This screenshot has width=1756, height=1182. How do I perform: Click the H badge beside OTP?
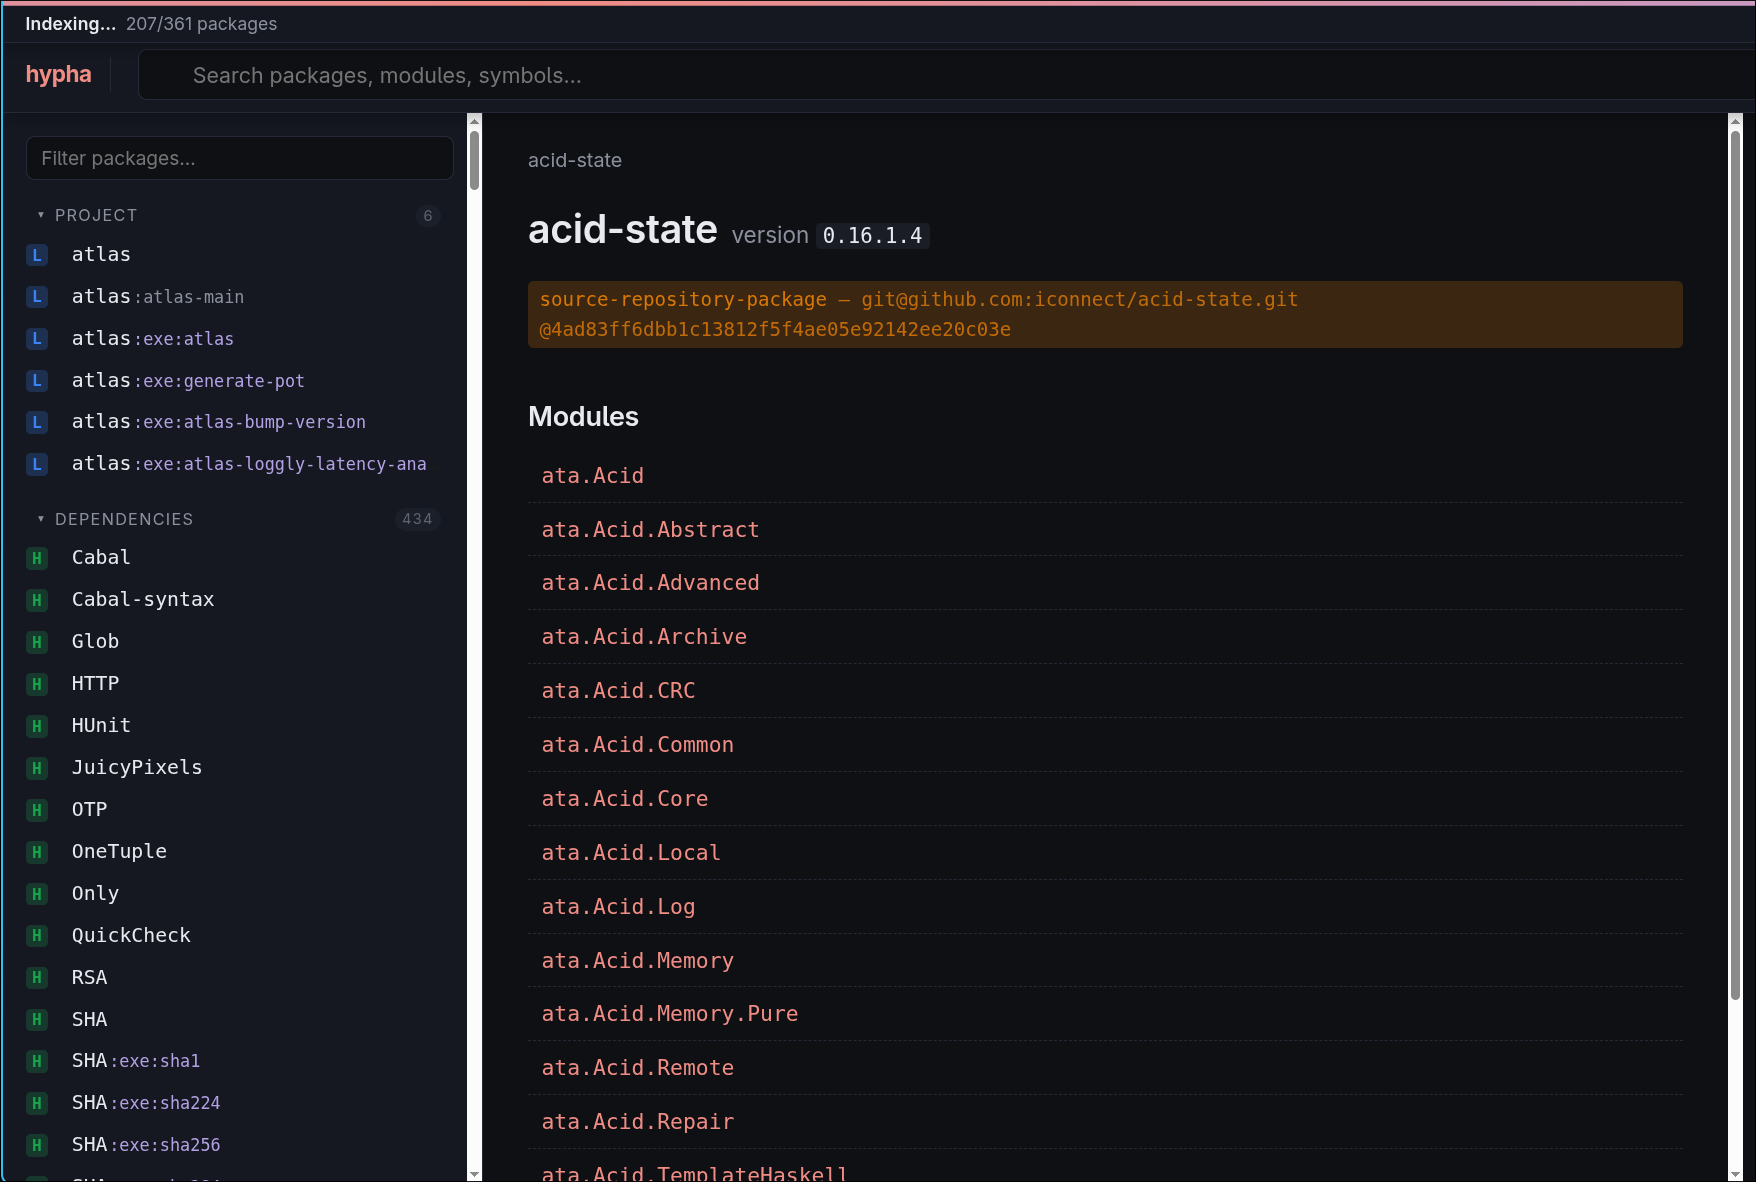(x=37, y=810)
